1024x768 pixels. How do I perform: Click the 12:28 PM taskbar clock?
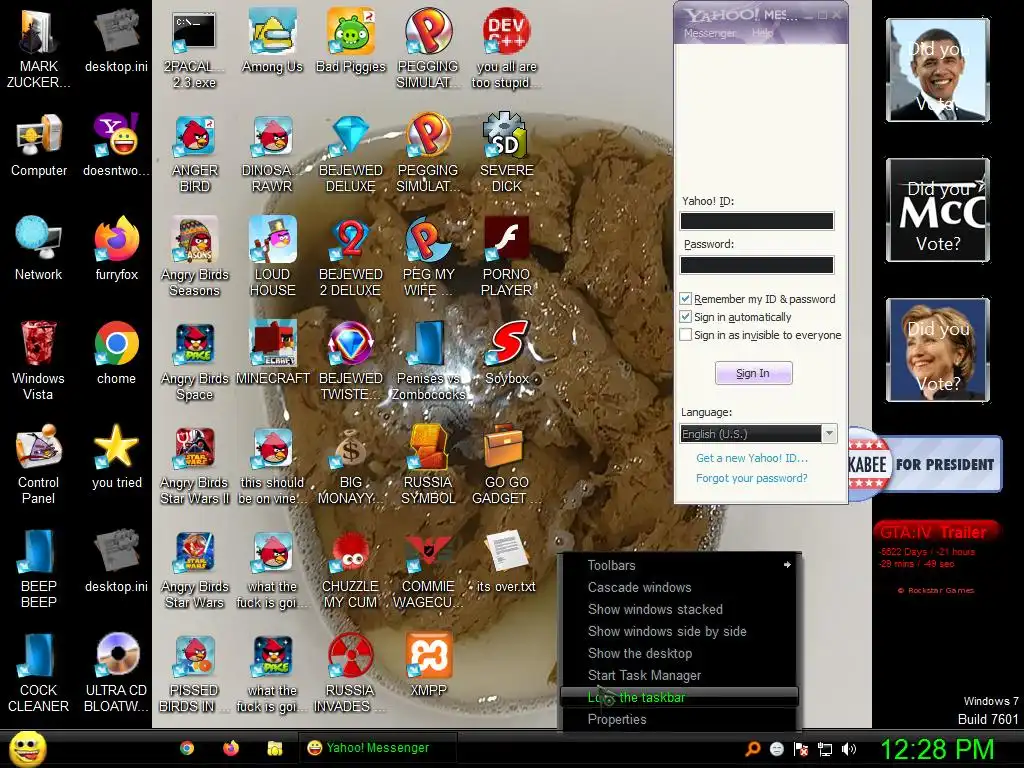(938, 749)
